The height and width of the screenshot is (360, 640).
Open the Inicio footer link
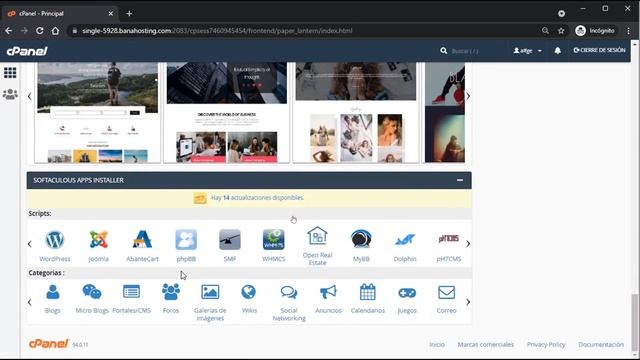point(437,344)
